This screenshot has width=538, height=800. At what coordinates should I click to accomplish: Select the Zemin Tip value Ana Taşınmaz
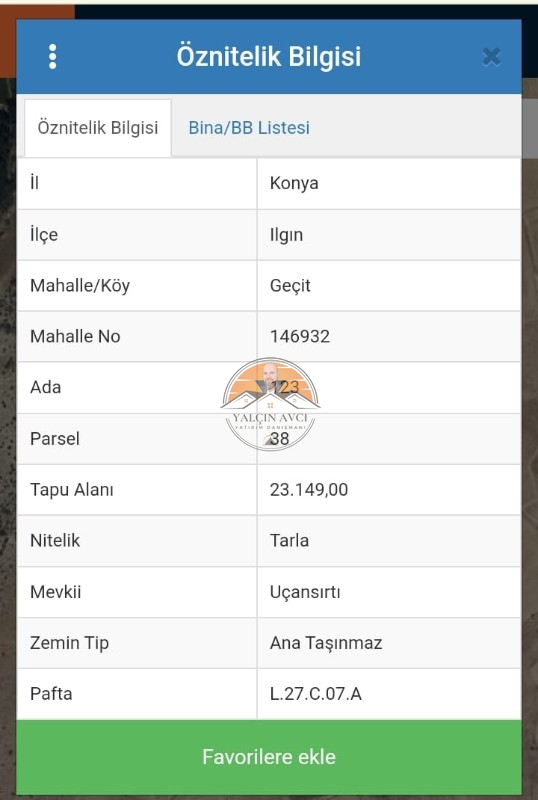click(326, 643)
